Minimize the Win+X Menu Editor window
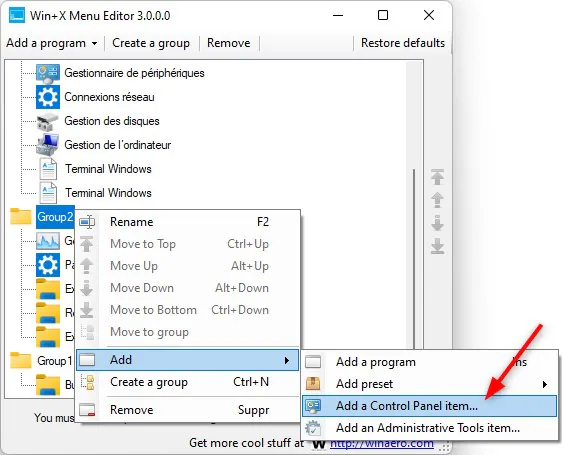This screenshot has height=455, width=562. tap(338, 15)
